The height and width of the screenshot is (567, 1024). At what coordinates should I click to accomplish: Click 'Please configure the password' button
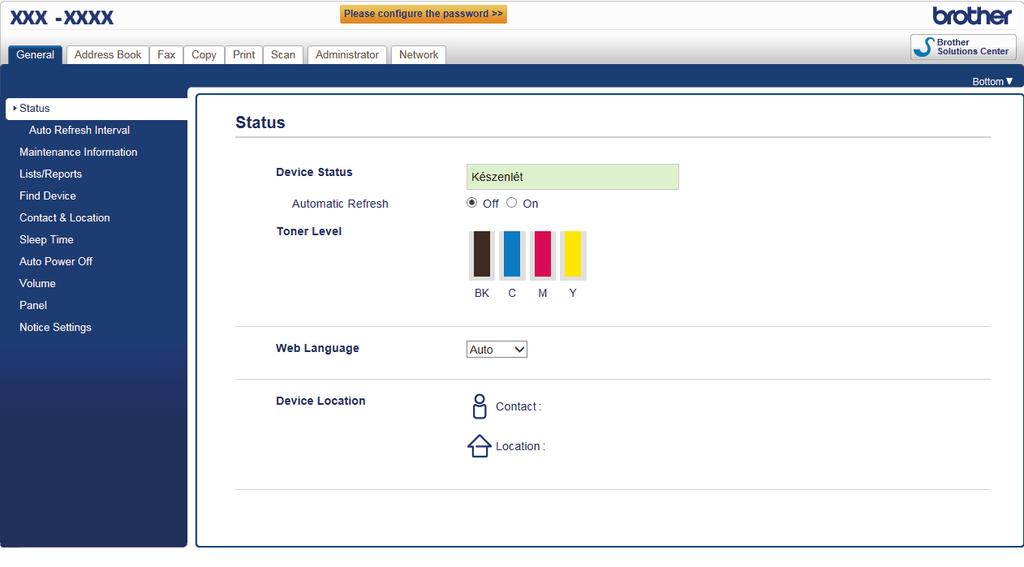pyautogui.click(x=423, y=14)
